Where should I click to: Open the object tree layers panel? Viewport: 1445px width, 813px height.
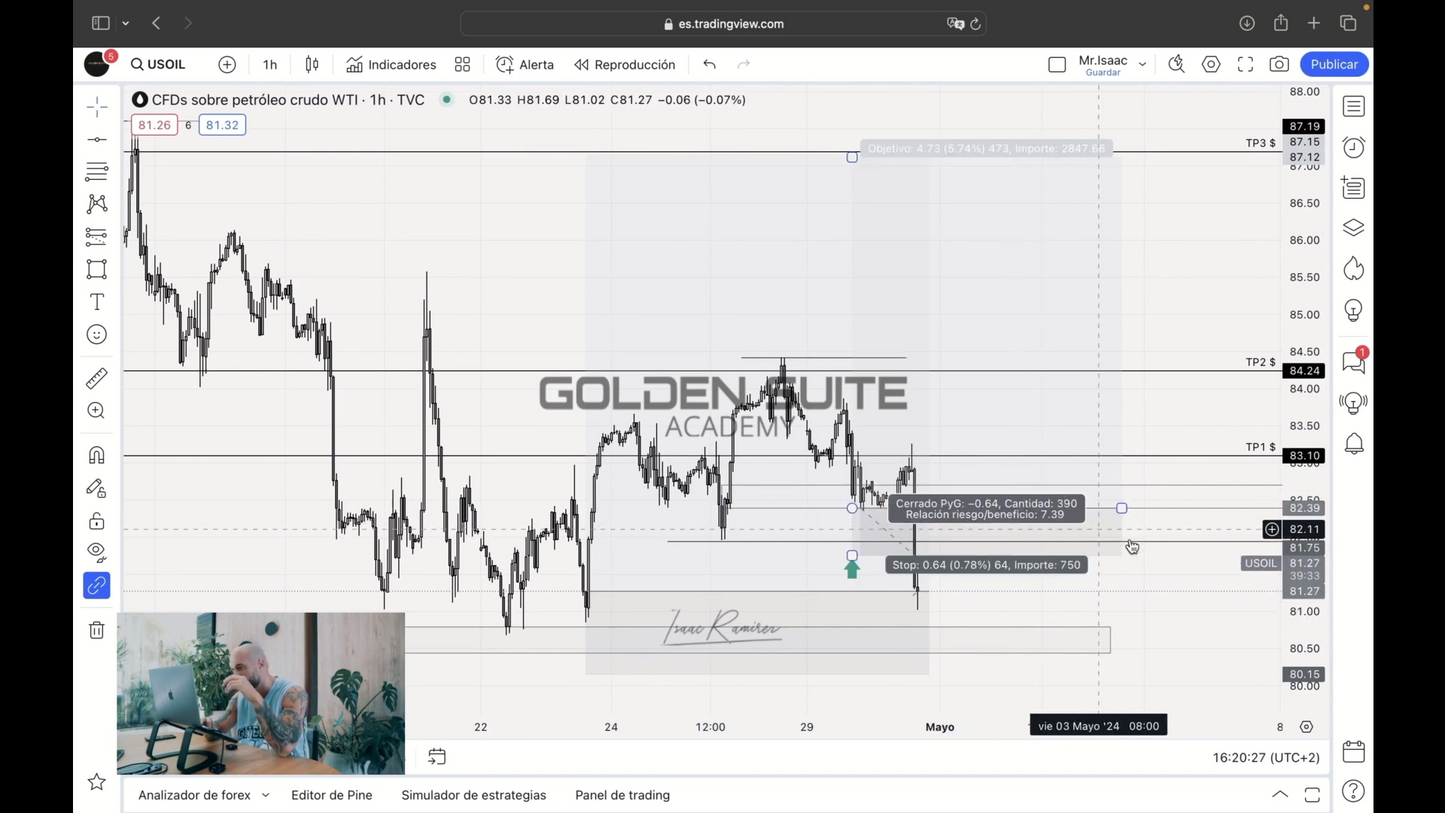[x=1354, y=228]
